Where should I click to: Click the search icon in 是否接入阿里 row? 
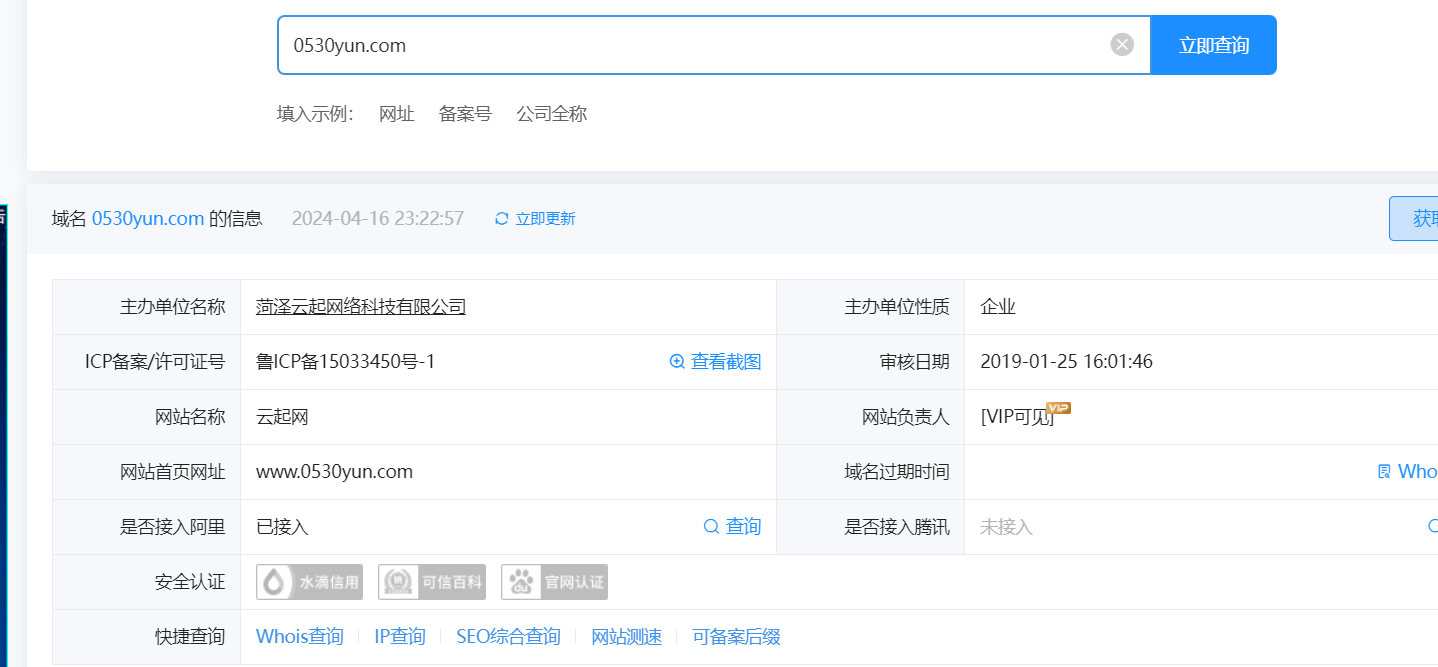coord(711,527)
